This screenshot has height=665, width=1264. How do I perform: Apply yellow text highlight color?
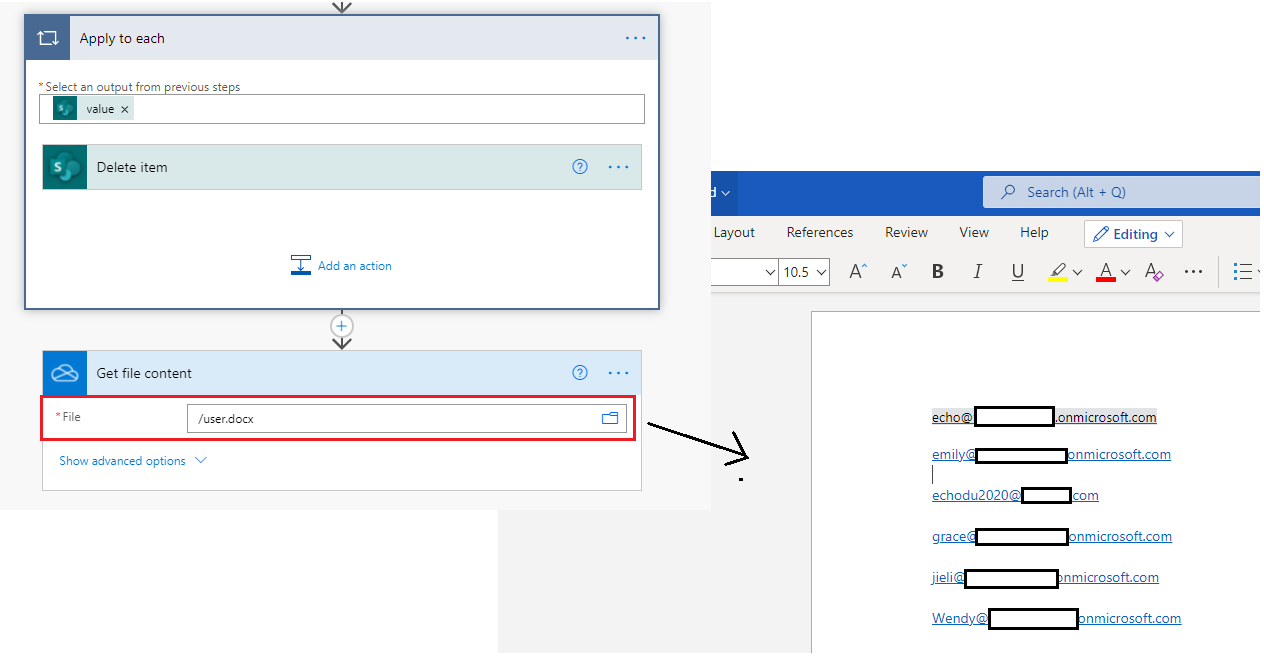[1057, 271]
